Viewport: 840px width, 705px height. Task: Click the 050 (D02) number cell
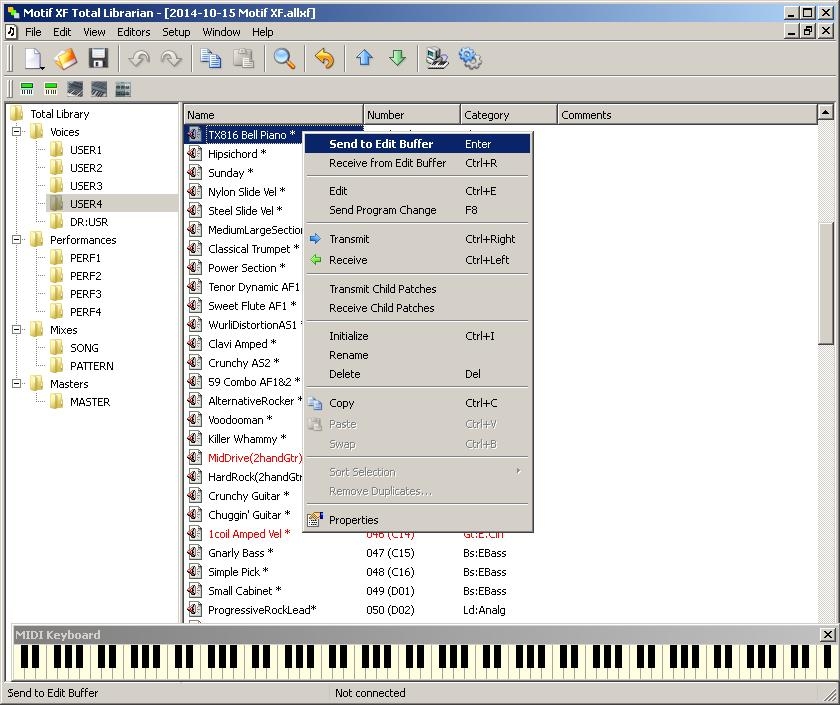coord(390,610)
